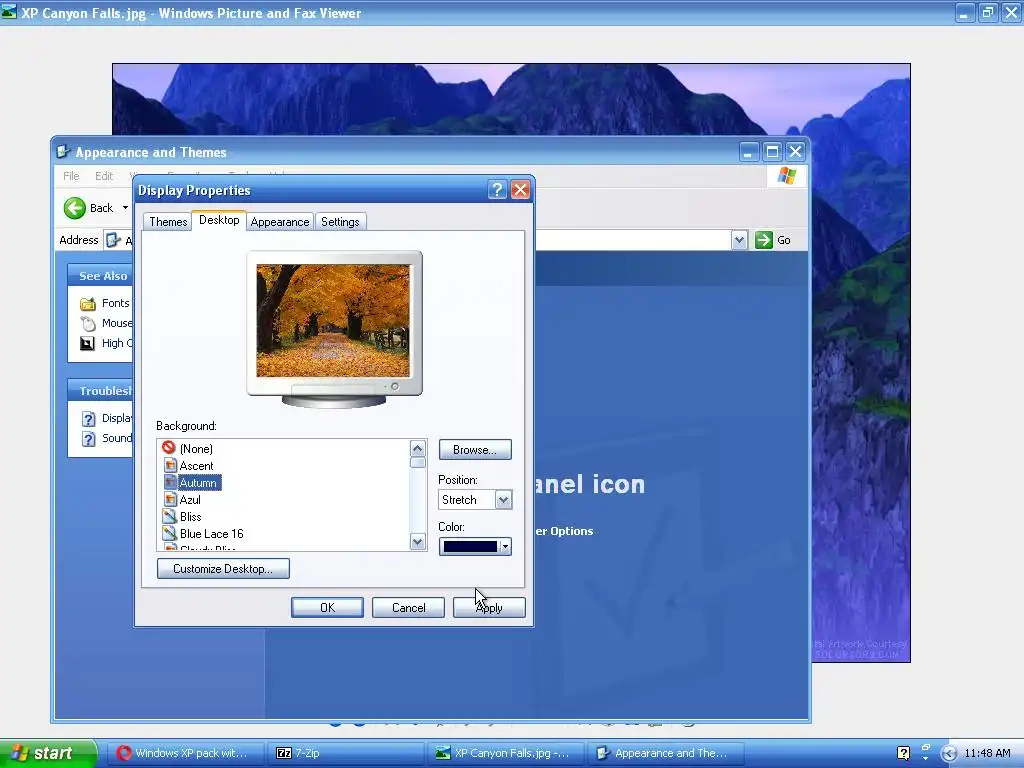This screenshot has width=1024, height=768.
Task: Open the Start menu
Action: [x=48, y=754]
